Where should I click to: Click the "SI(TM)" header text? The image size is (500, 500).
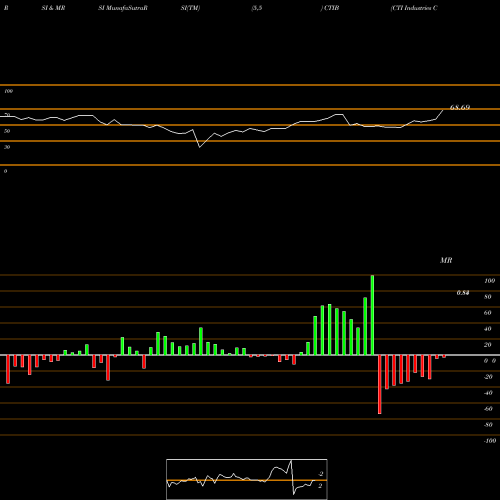click(x=190, y=8)
